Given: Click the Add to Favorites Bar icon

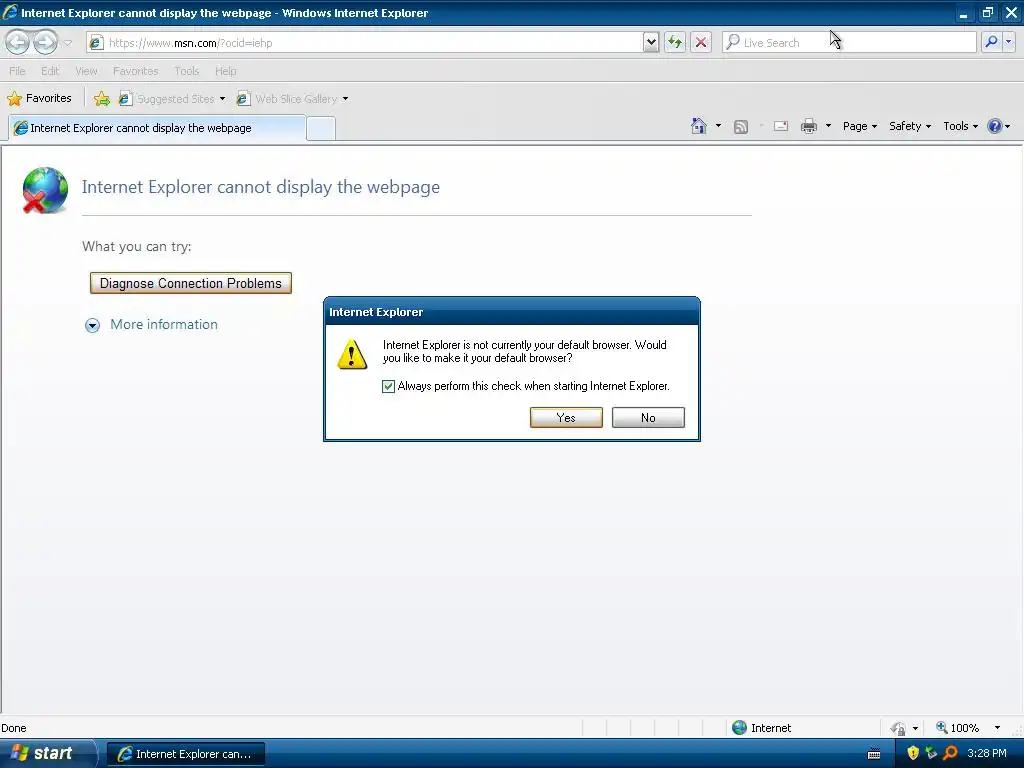Looking at the screenshot, I should click(102, 99).
